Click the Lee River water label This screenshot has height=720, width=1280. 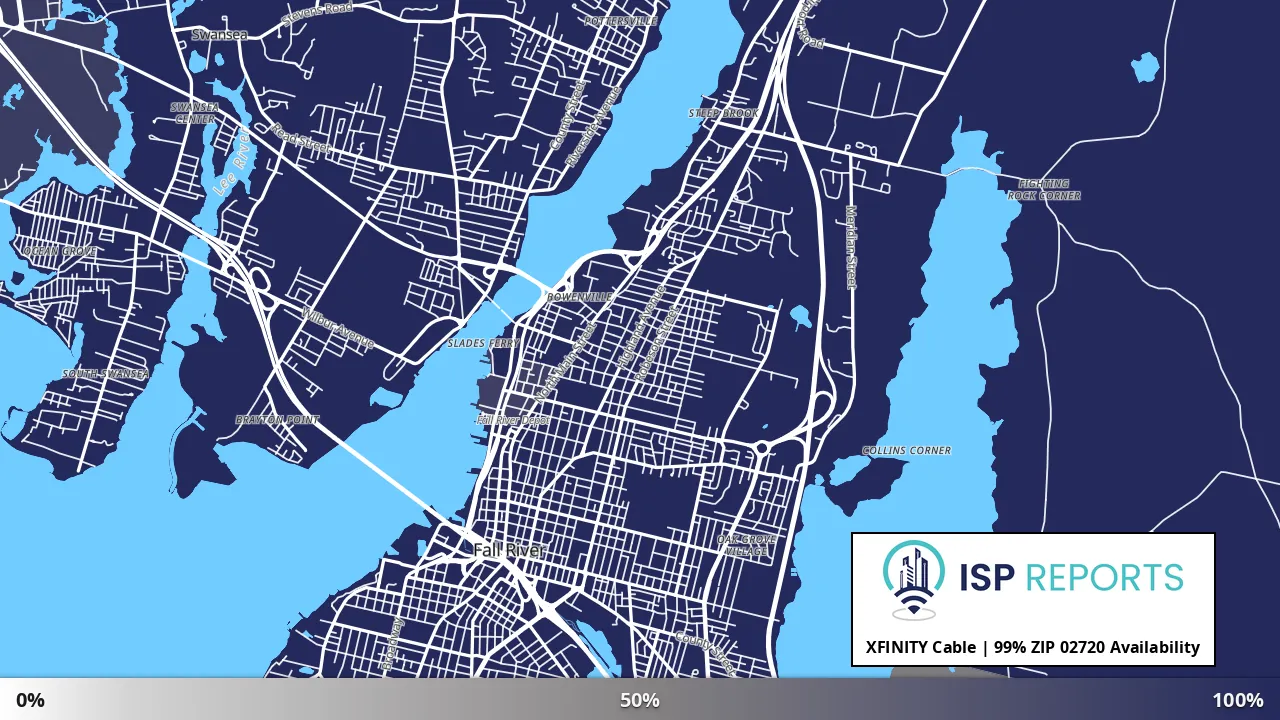coord(232,161)
